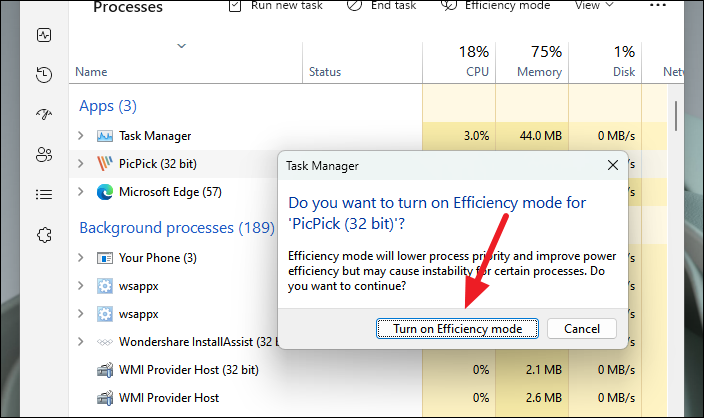Click Background processes (189) group header
Image resolution: width=704 pixels, height=418 pixels.
point(177,228)
